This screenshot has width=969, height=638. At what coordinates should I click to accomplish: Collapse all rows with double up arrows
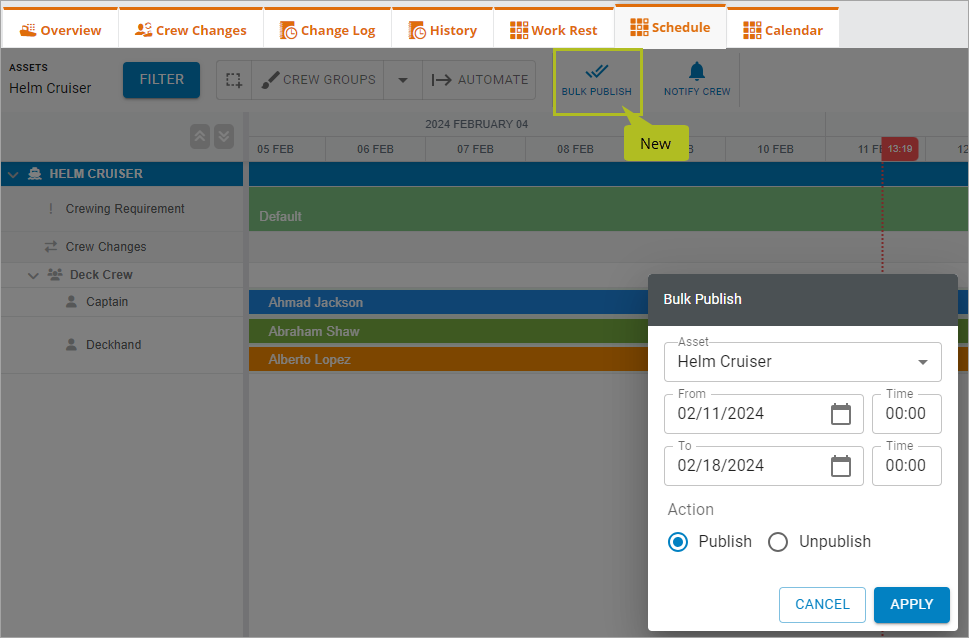[x=200, y=136]
